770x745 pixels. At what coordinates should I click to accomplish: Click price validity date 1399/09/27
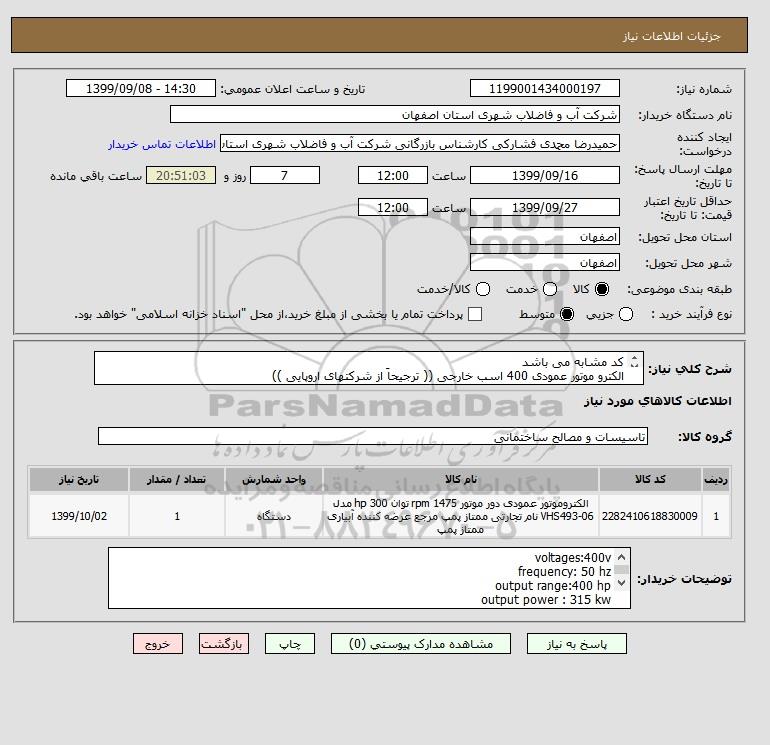coord(545,207)
